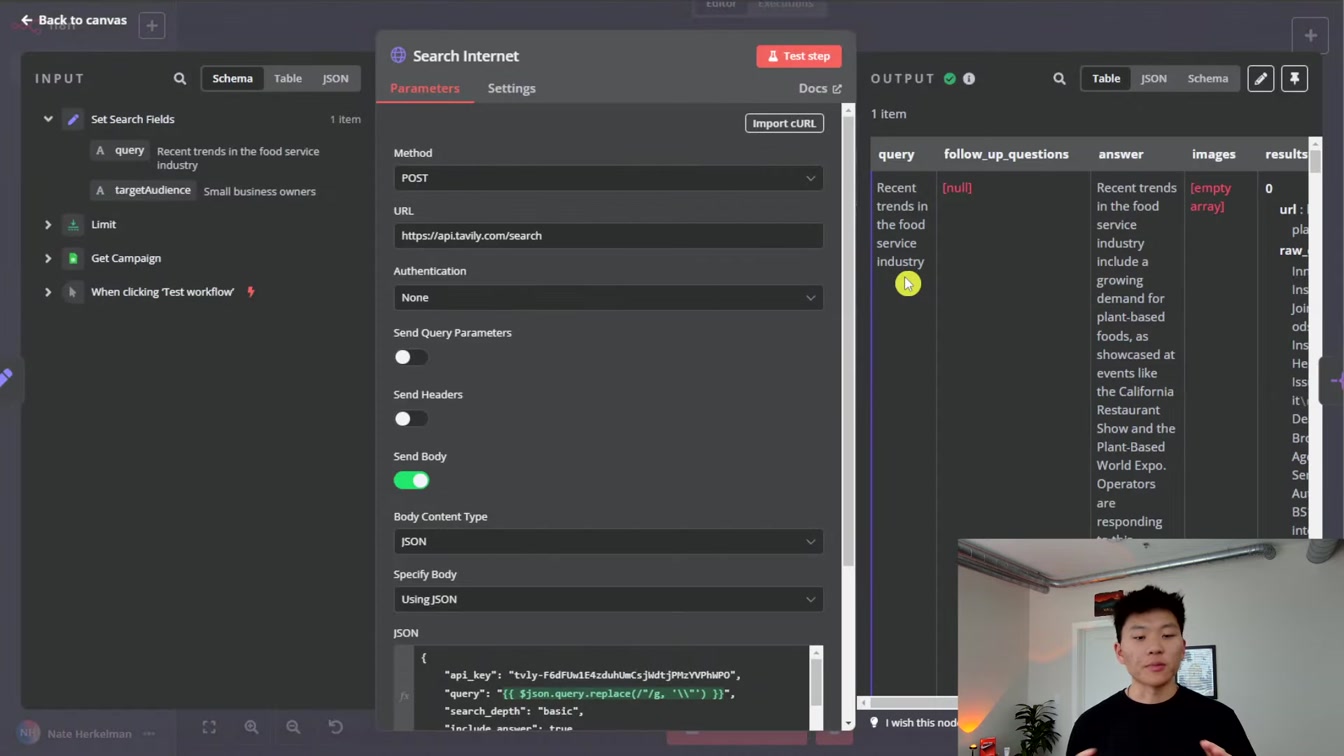
Task: Search the OUTPUT panel data
Action: pos(1059,78)
